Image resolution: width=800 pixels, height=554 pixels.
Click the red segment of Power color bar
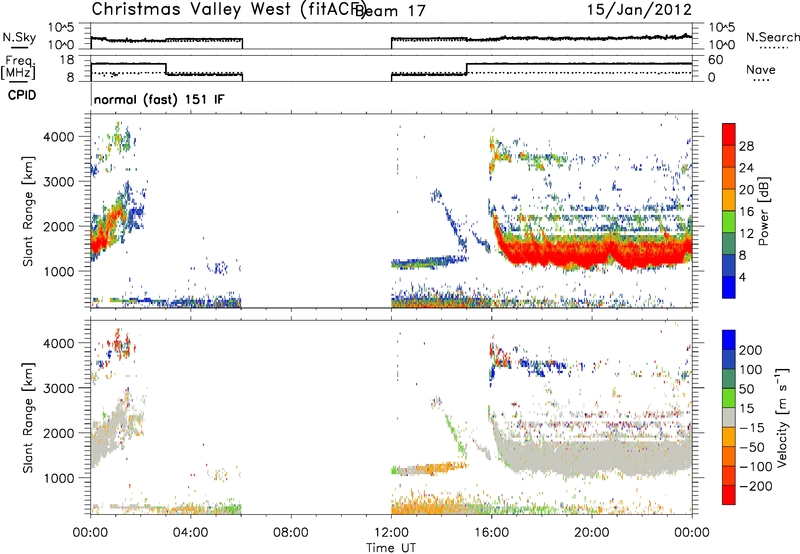(728, 134)
